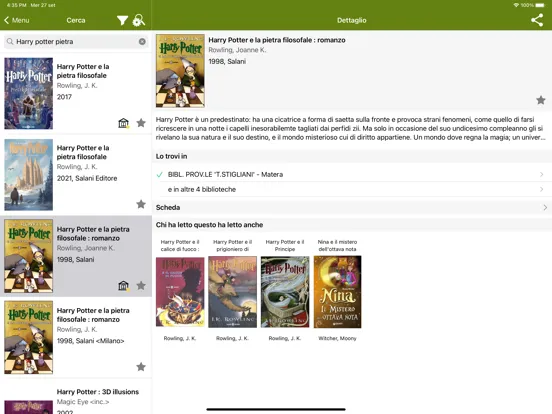Open BIBL. PROV.LE T.STIGLIANI Matera row
552x414 pixels.
point(352,174)
